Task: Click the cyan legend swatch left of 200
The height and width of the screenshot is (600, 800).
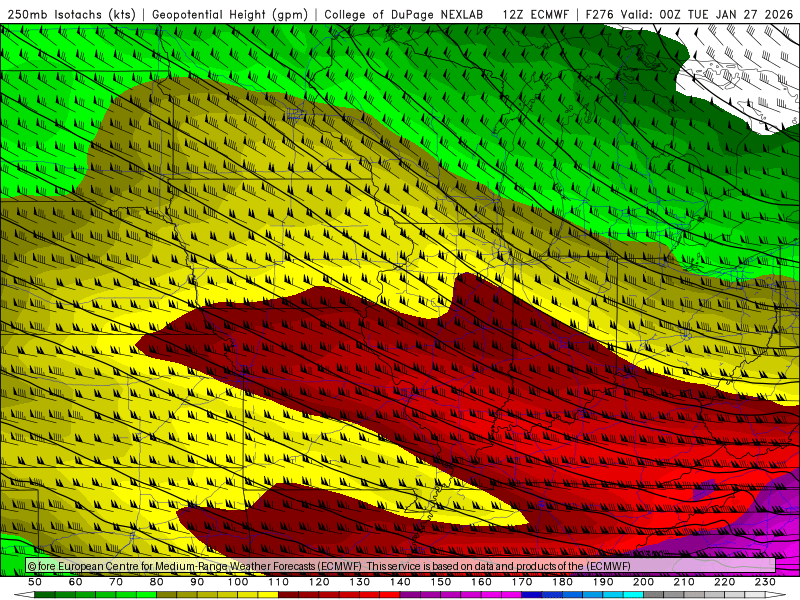Action: point(633,594)
